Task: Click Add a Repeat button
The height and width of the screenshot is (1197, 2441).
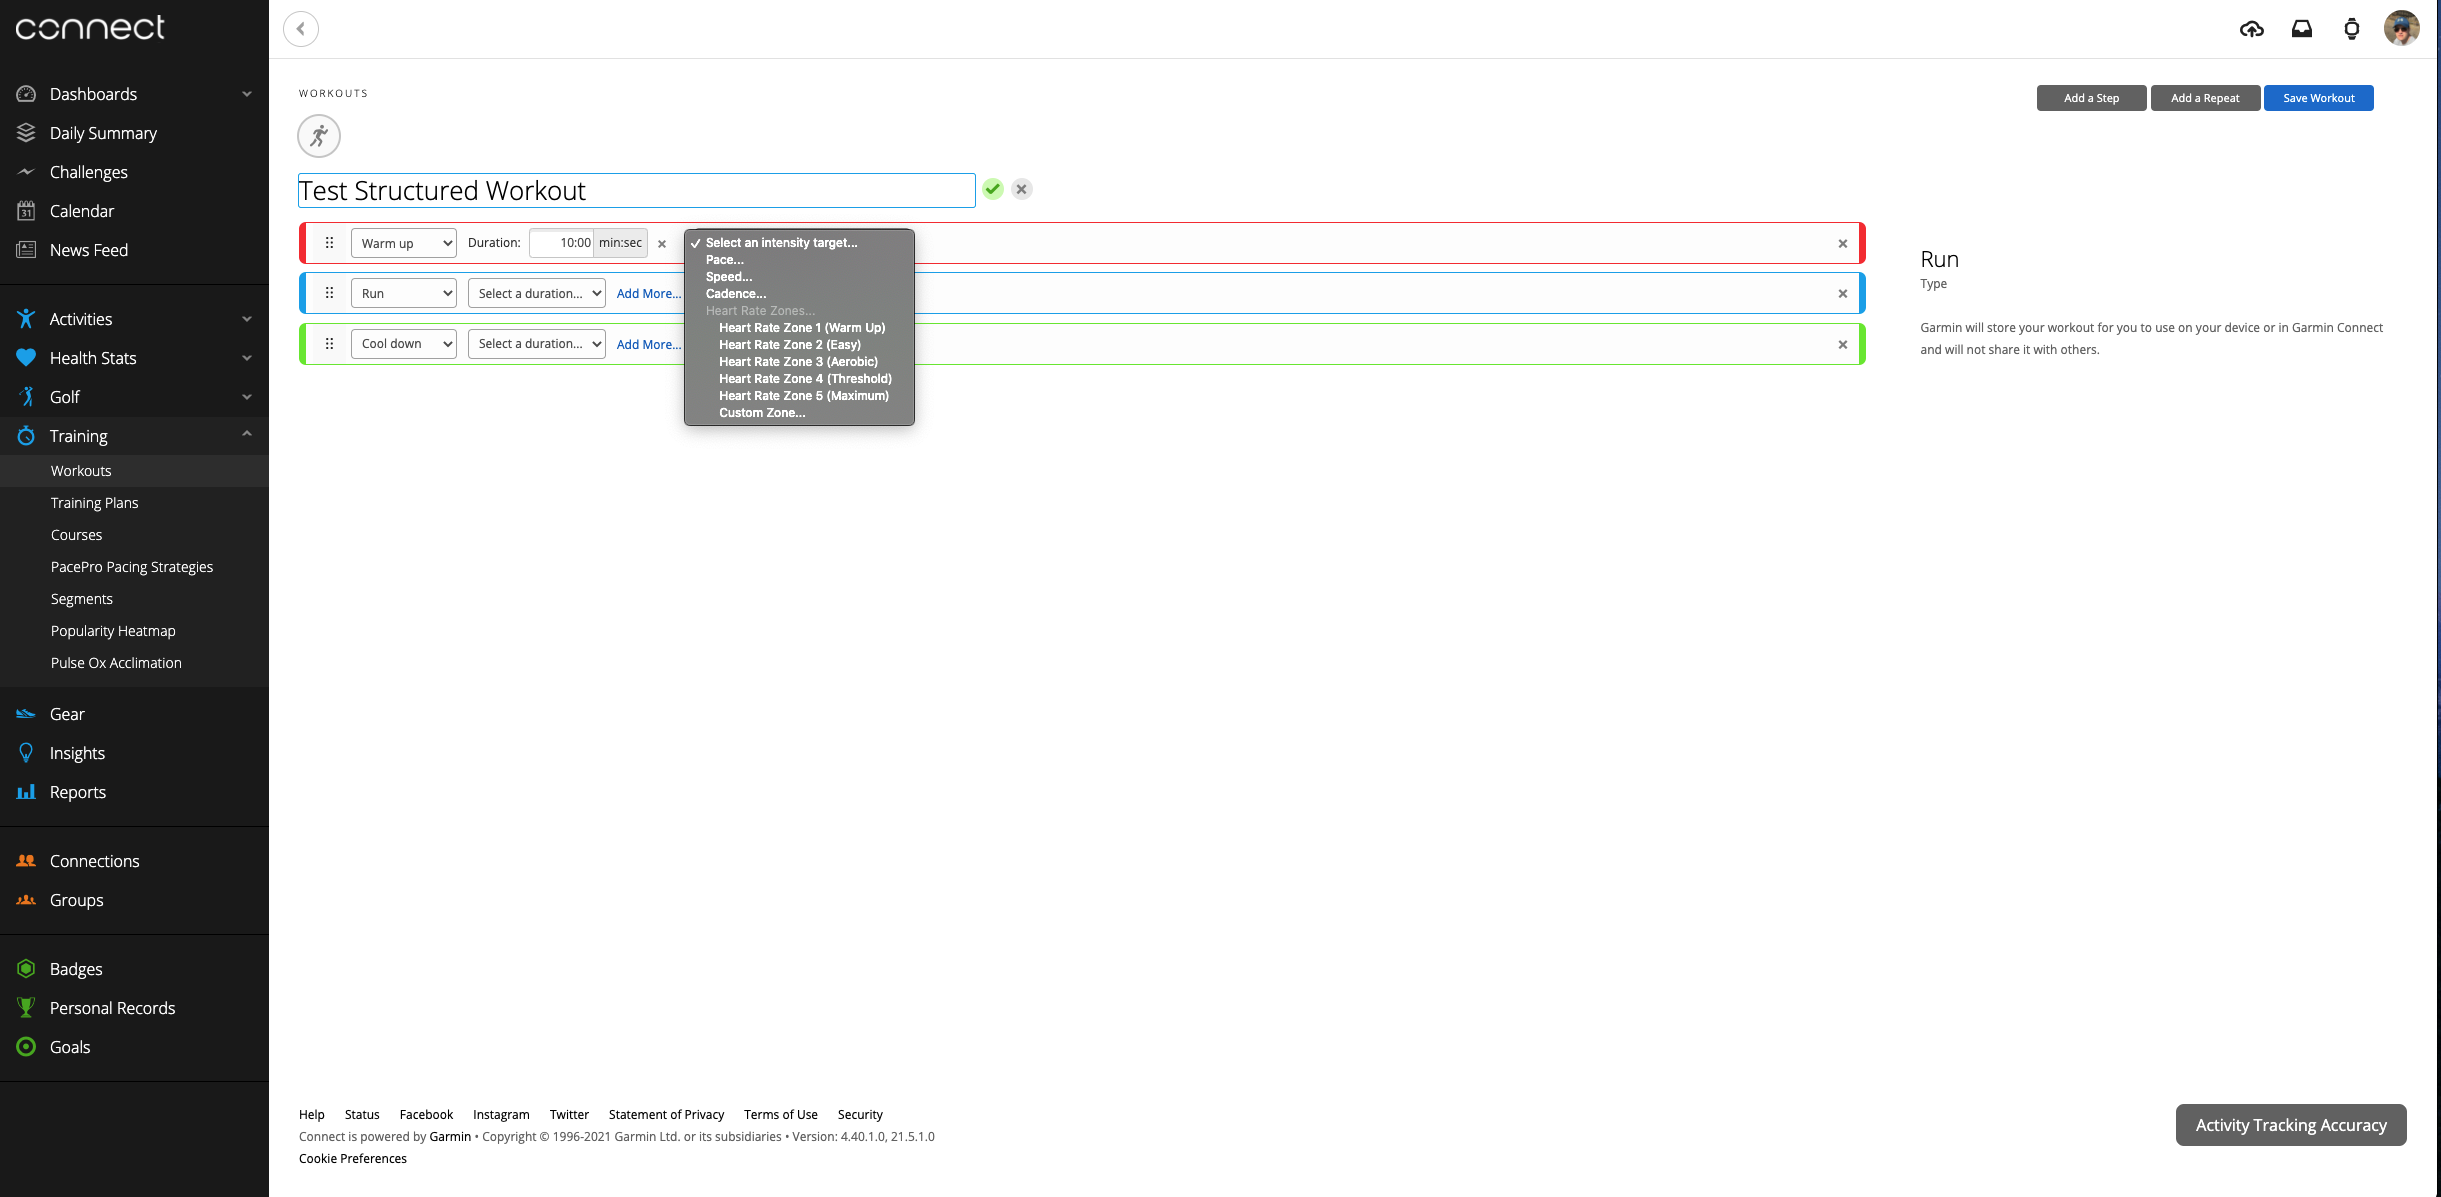Action: point(2205,98)
